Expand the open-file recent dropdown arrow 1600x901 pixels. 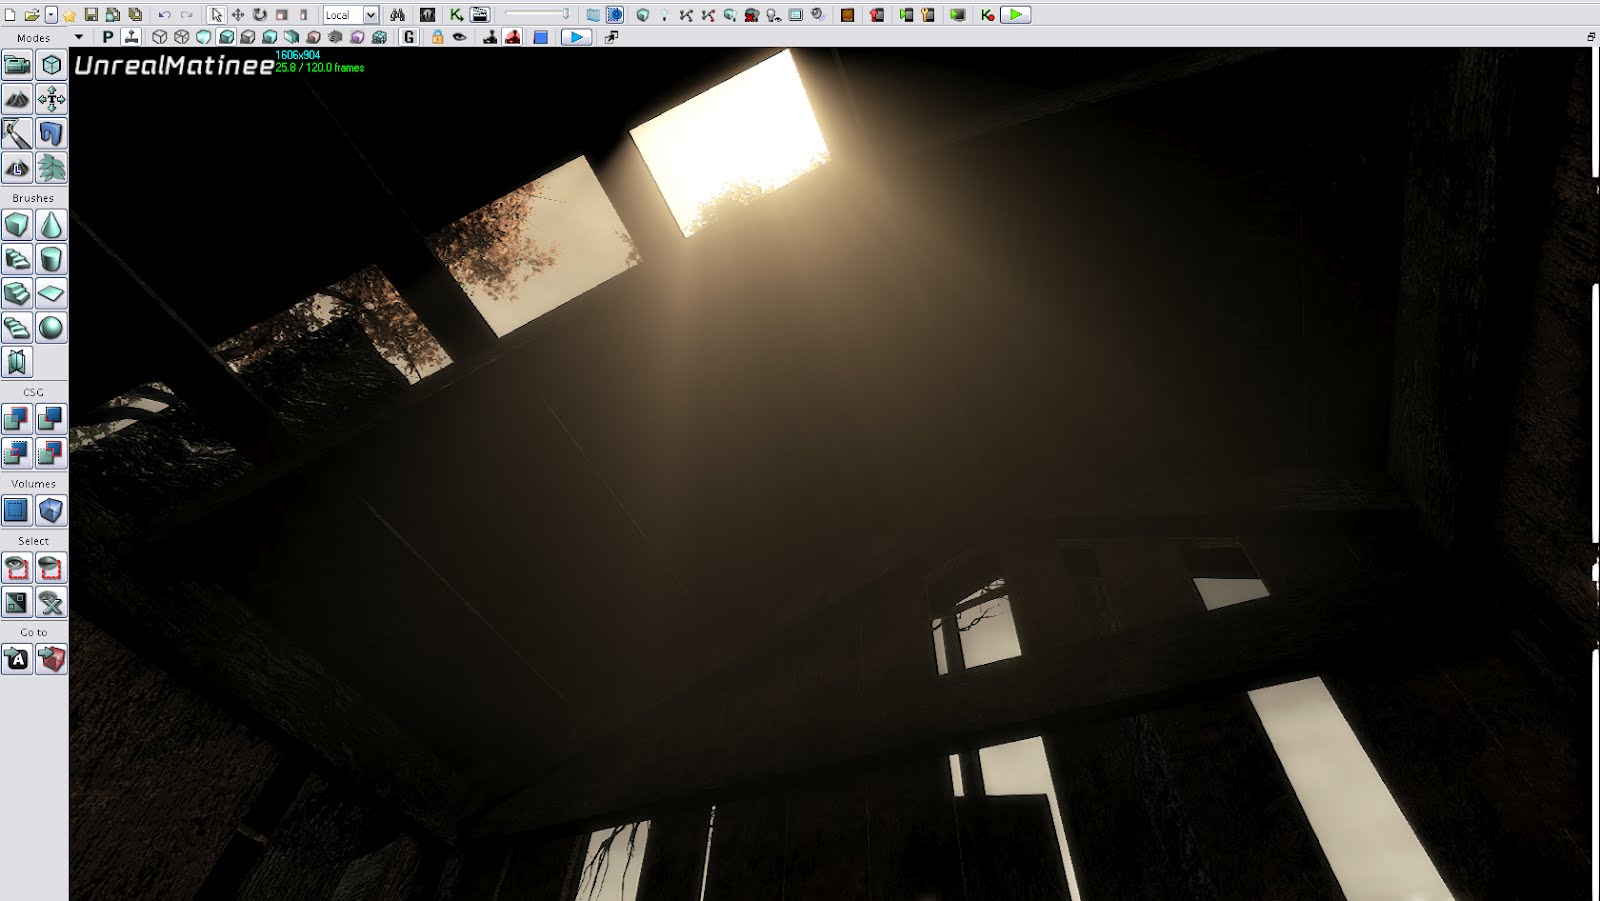point(51,15)
